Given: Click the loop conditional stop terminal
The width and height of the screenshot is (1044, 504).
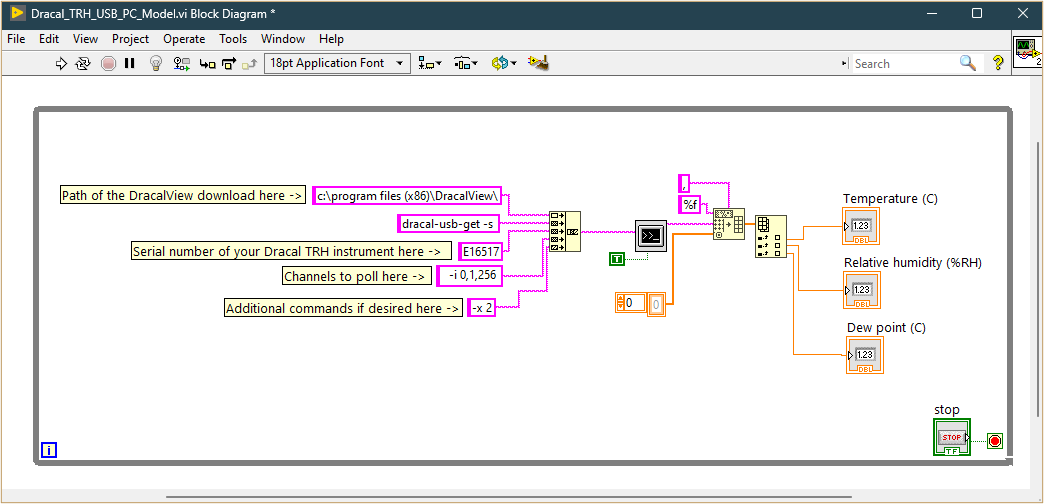Looking at the screenshot, I should tap(995, 441).
